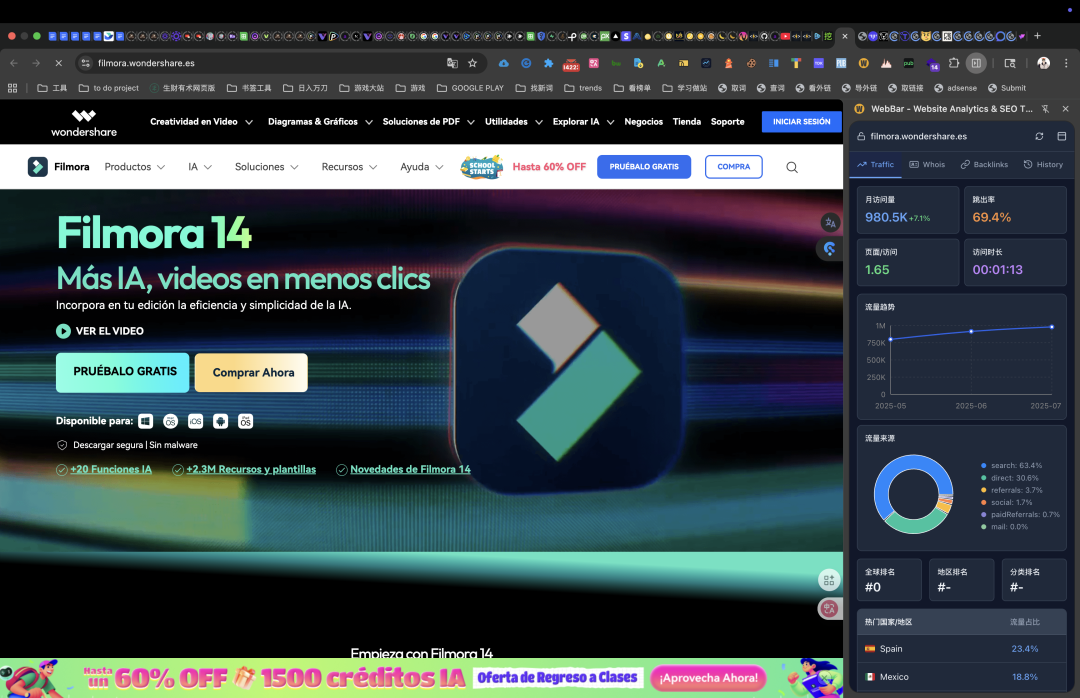The width and height of the screenshot is (1080, 698).
Task: Open the Chrome extensions puzzle icon
Action: pos(954,63)
